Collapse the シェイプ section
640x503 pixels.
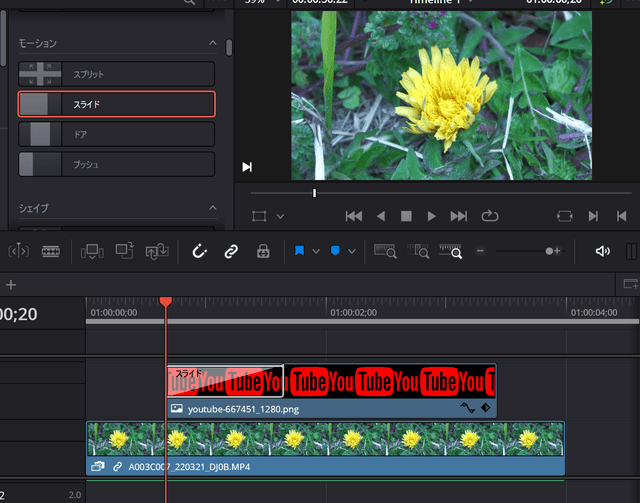213,208
